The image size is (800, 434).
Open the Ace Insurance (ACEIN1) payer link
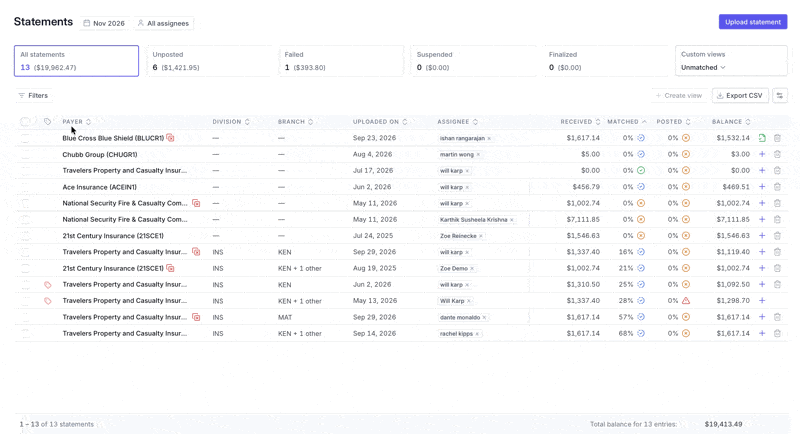point(99,187)
